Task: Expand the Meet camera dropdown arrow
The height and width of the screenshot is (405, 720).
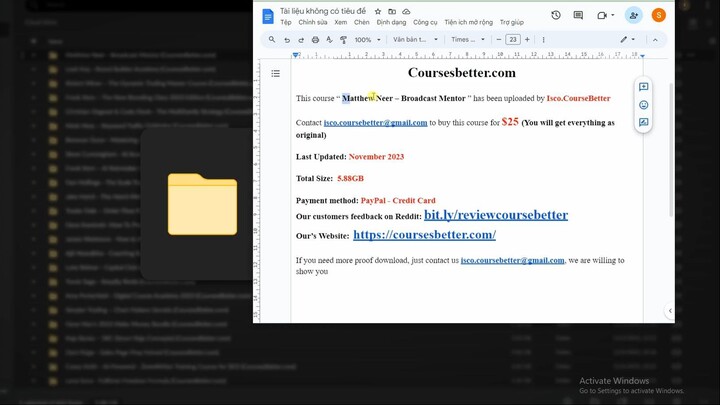Action: click(613, 15)
